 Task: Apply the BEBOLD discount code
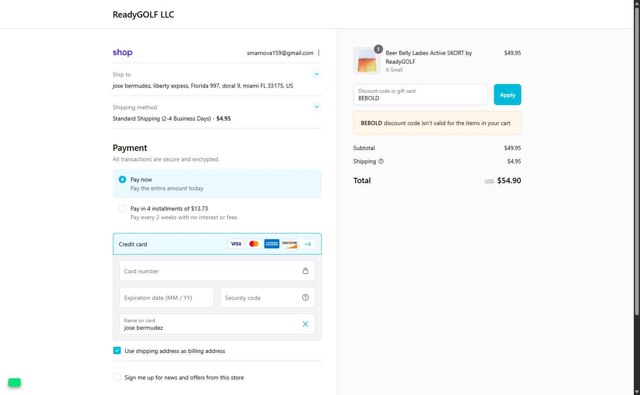tap(507, 95)
